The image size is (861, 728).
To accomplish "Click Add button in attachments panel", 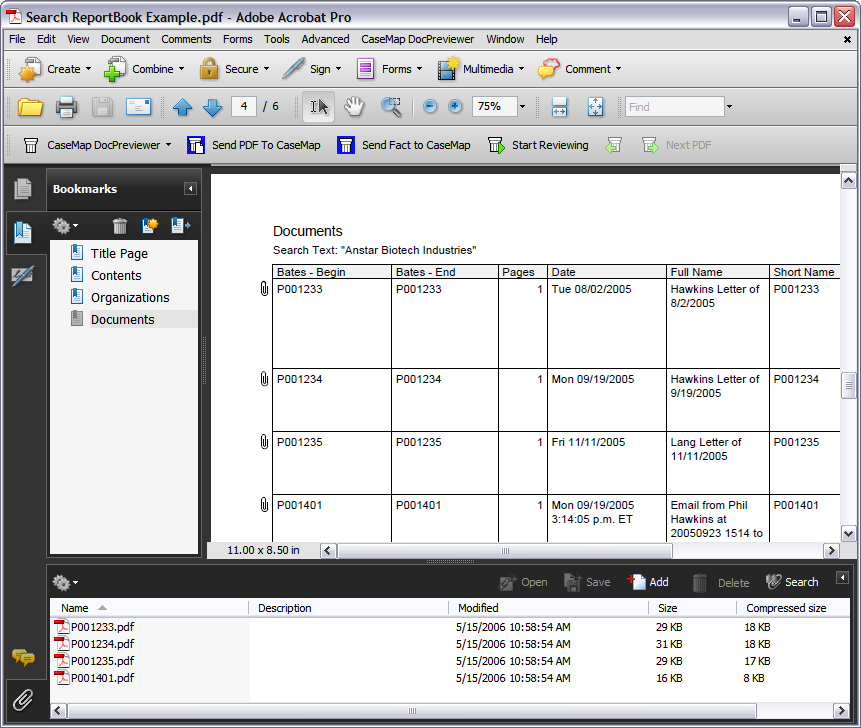I will tap(648, 582).
